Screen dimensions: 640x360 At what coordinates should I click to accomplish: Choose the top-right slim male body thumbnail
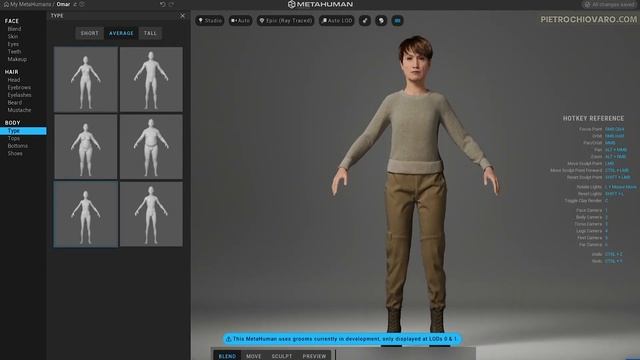click(x=151, y=79)
